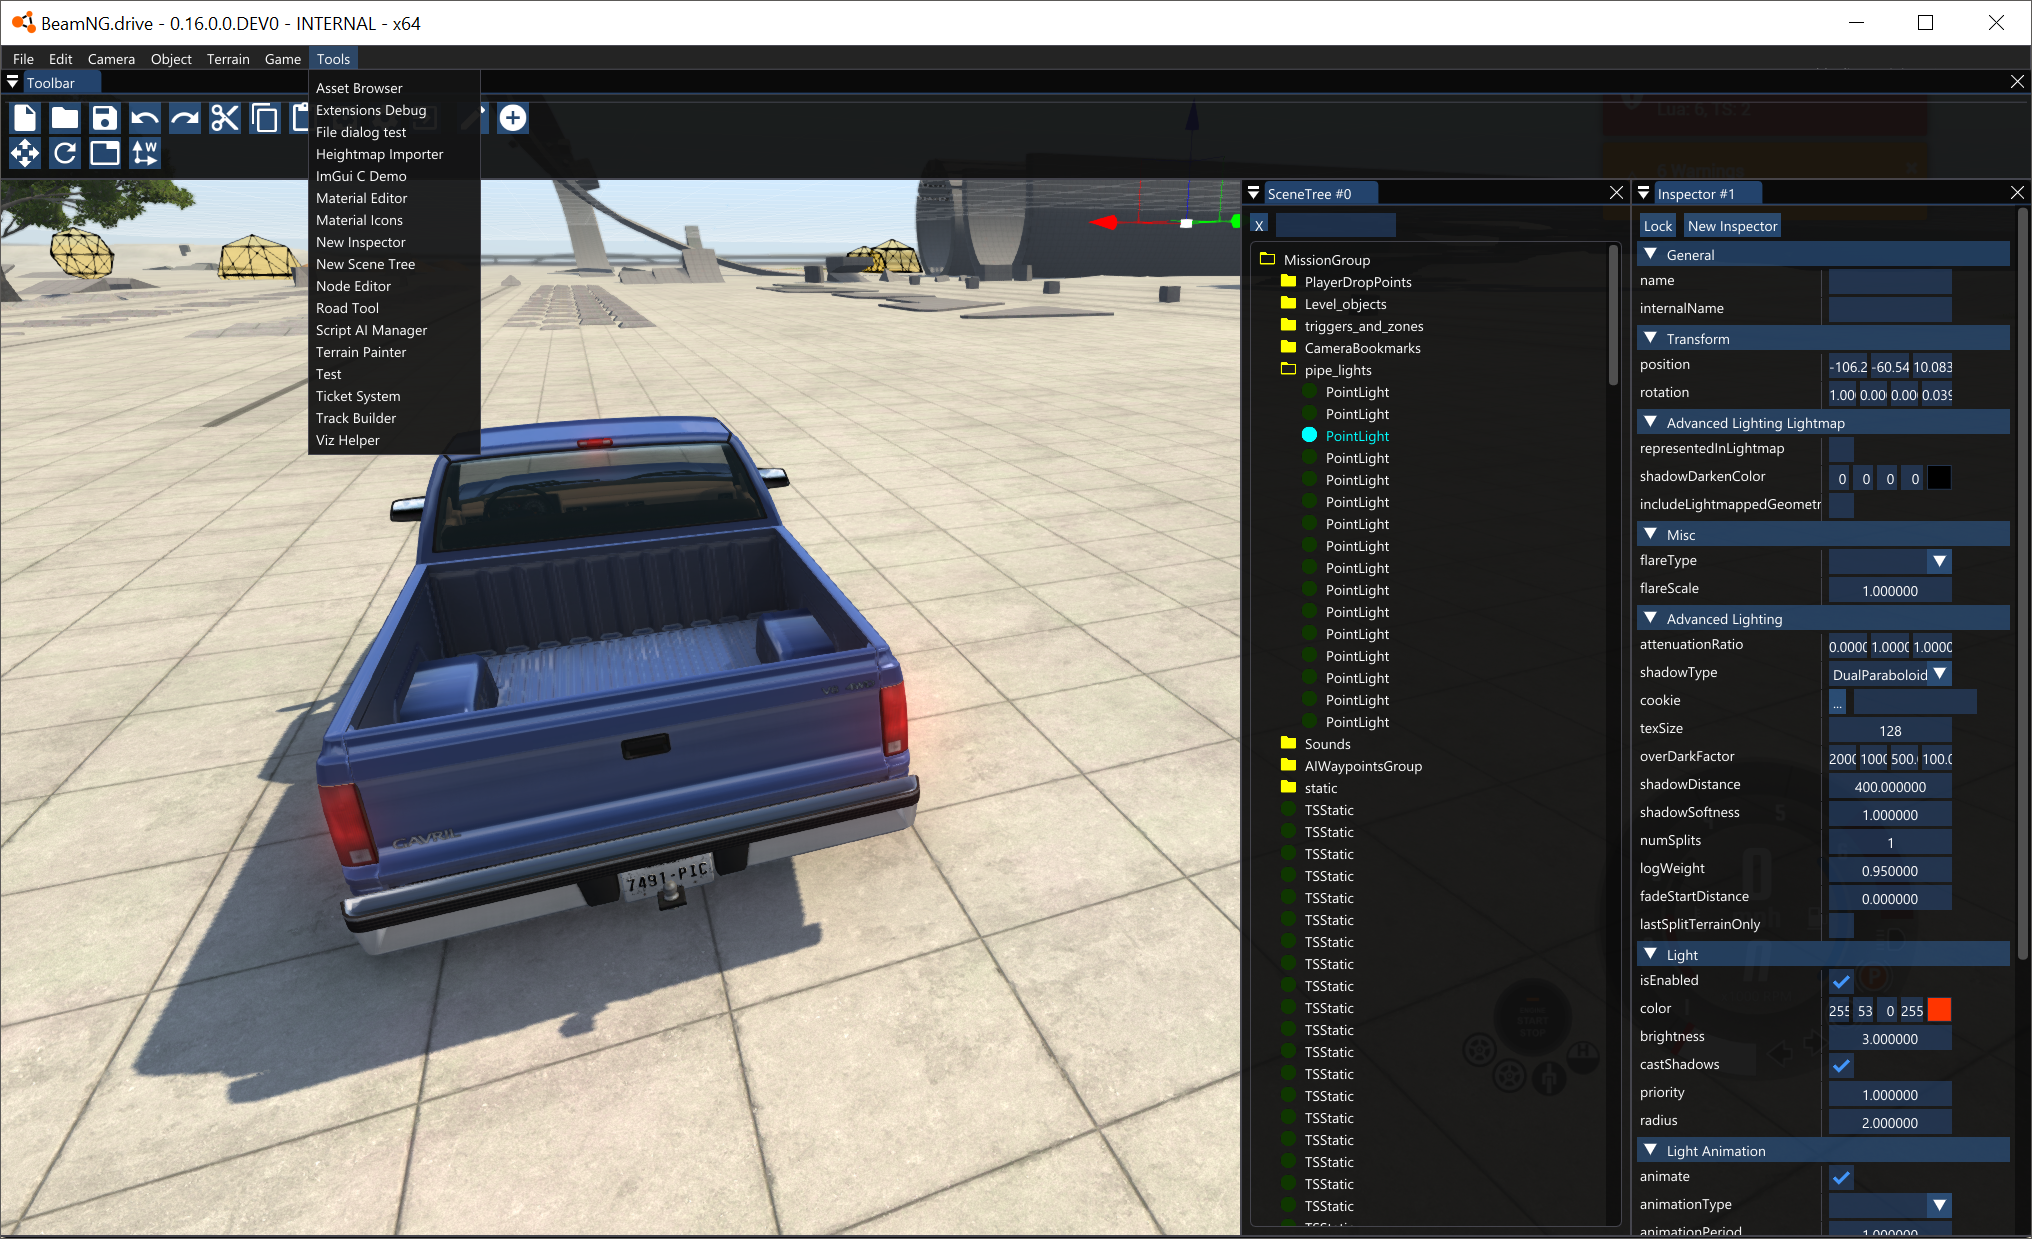Open the animationType dropdown
The width and height of the screenshot is (2032, 1239).
pos(1939,1206)
